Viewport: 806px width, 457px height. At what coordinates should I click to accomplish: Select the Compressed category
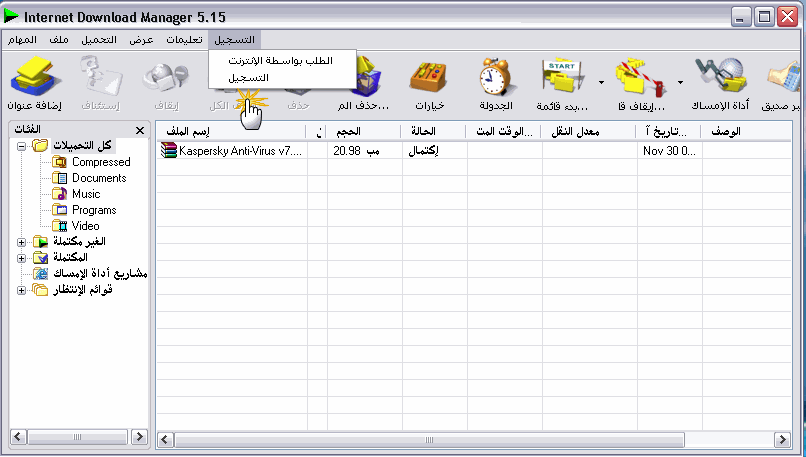click(101, 162)
